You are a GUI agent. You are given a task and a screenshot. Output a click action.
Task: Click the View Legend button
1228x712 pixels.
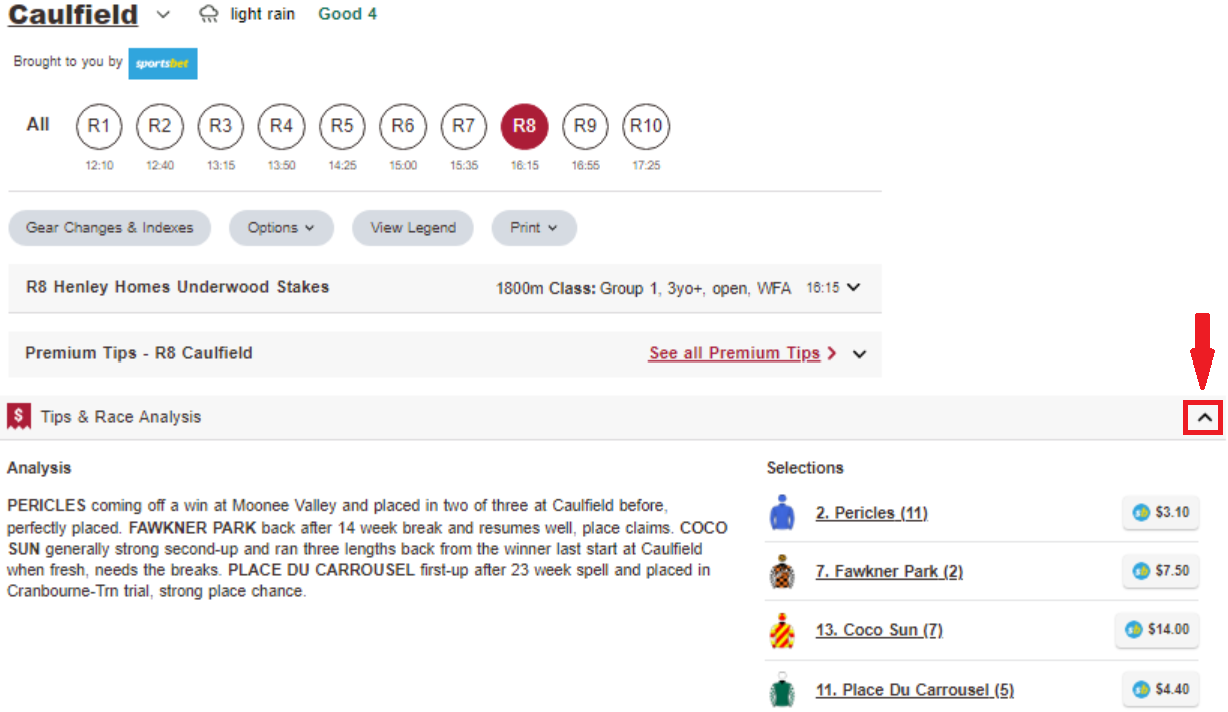[x=413, y=227]
